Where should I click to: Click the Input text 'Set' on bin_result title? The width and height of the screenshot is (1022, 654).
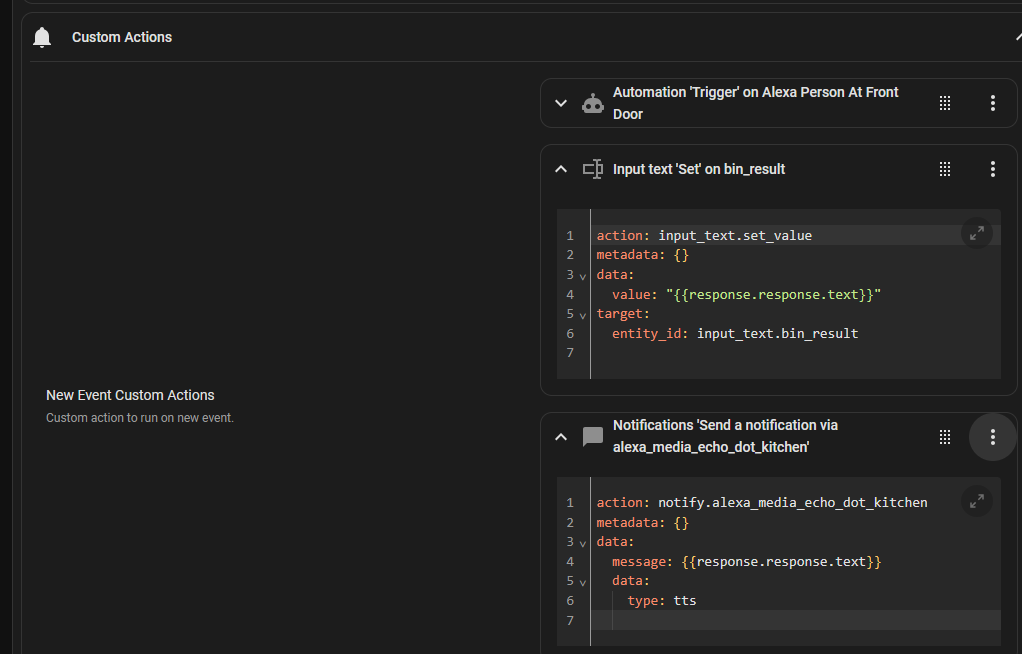(x=699, y=170)
